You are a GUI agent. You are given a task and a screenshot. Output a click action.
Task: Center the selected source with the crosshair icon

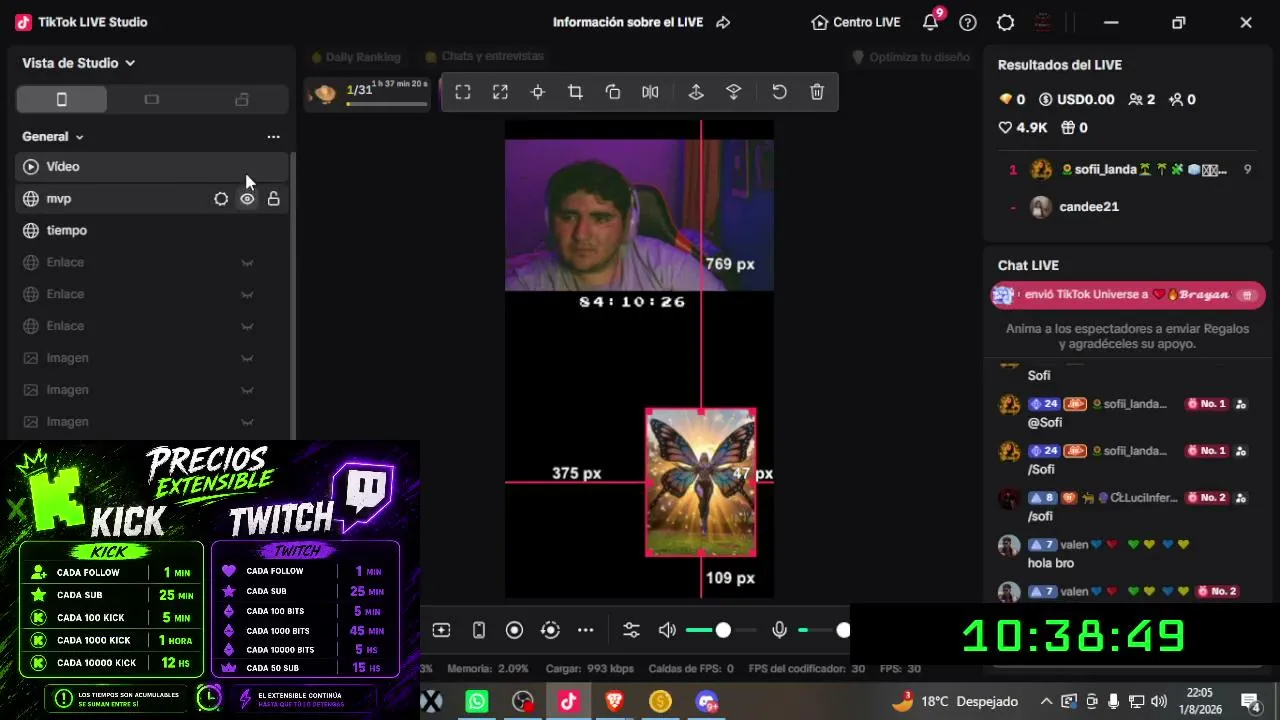538,92
